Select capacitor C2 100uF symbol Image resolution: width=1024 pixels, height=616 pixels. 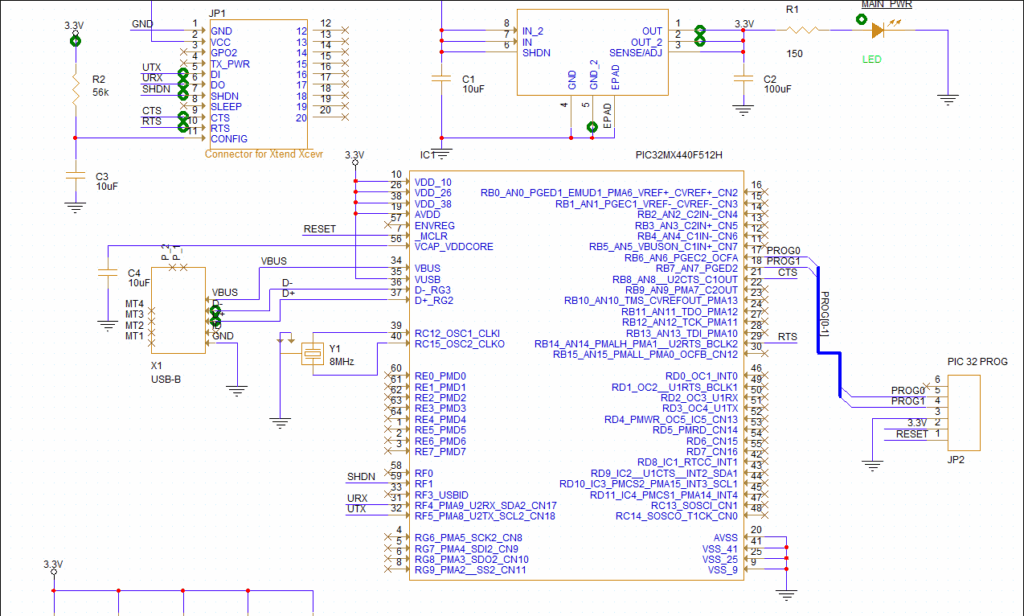pos(742,79)
